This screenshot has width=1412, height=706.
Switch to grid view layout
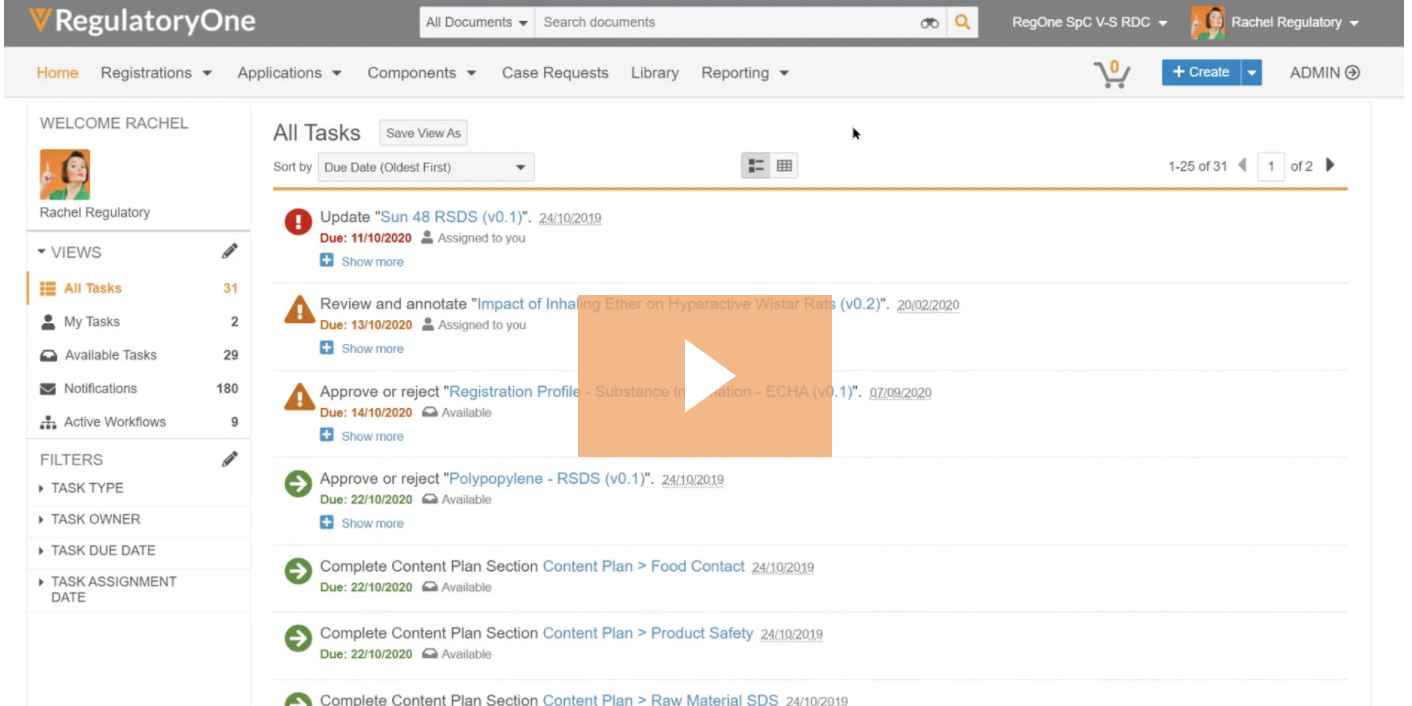[x=783, y=165]
